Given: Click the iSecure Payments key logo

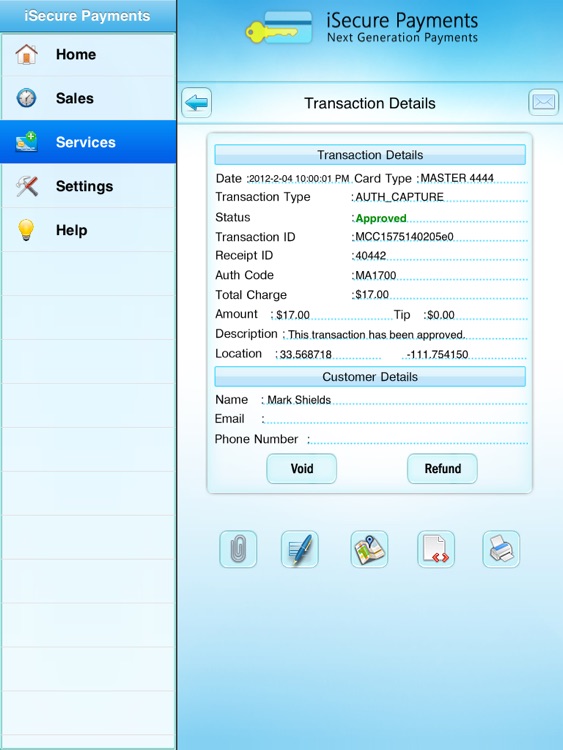Looking at the screenshot, I should [x=278, y=28].
